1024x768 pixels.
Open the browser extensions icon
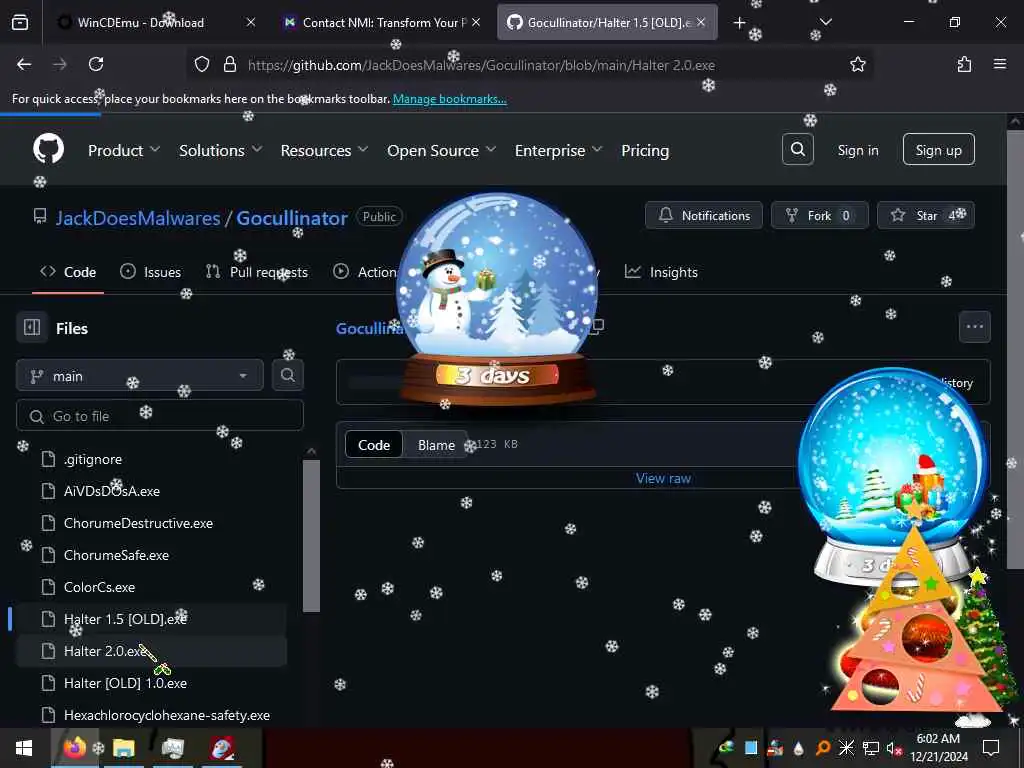pyautogui.click(x=964, y=64)
